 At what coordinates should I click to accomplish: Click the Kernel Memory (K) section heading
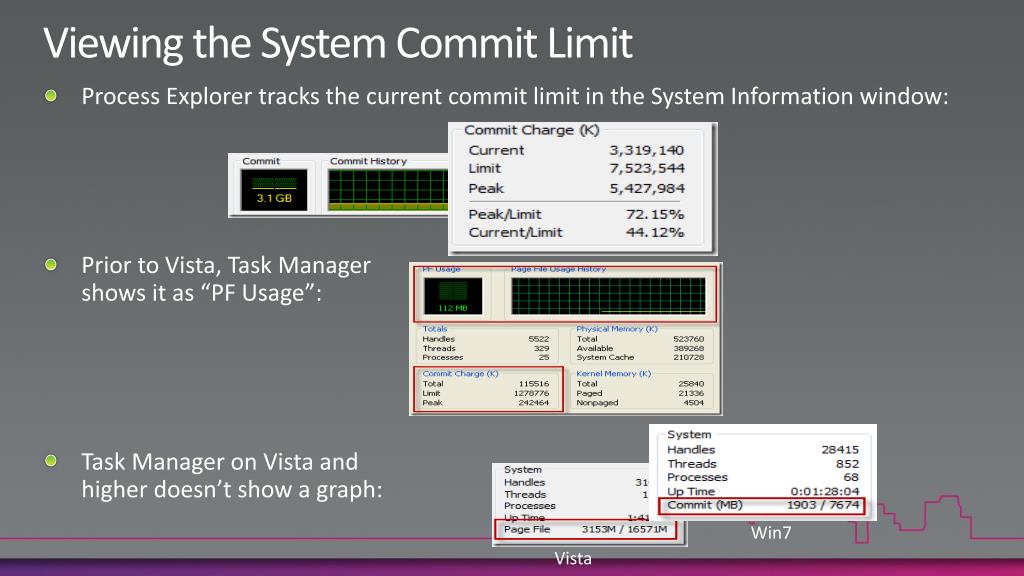click(x=615, y=374)
